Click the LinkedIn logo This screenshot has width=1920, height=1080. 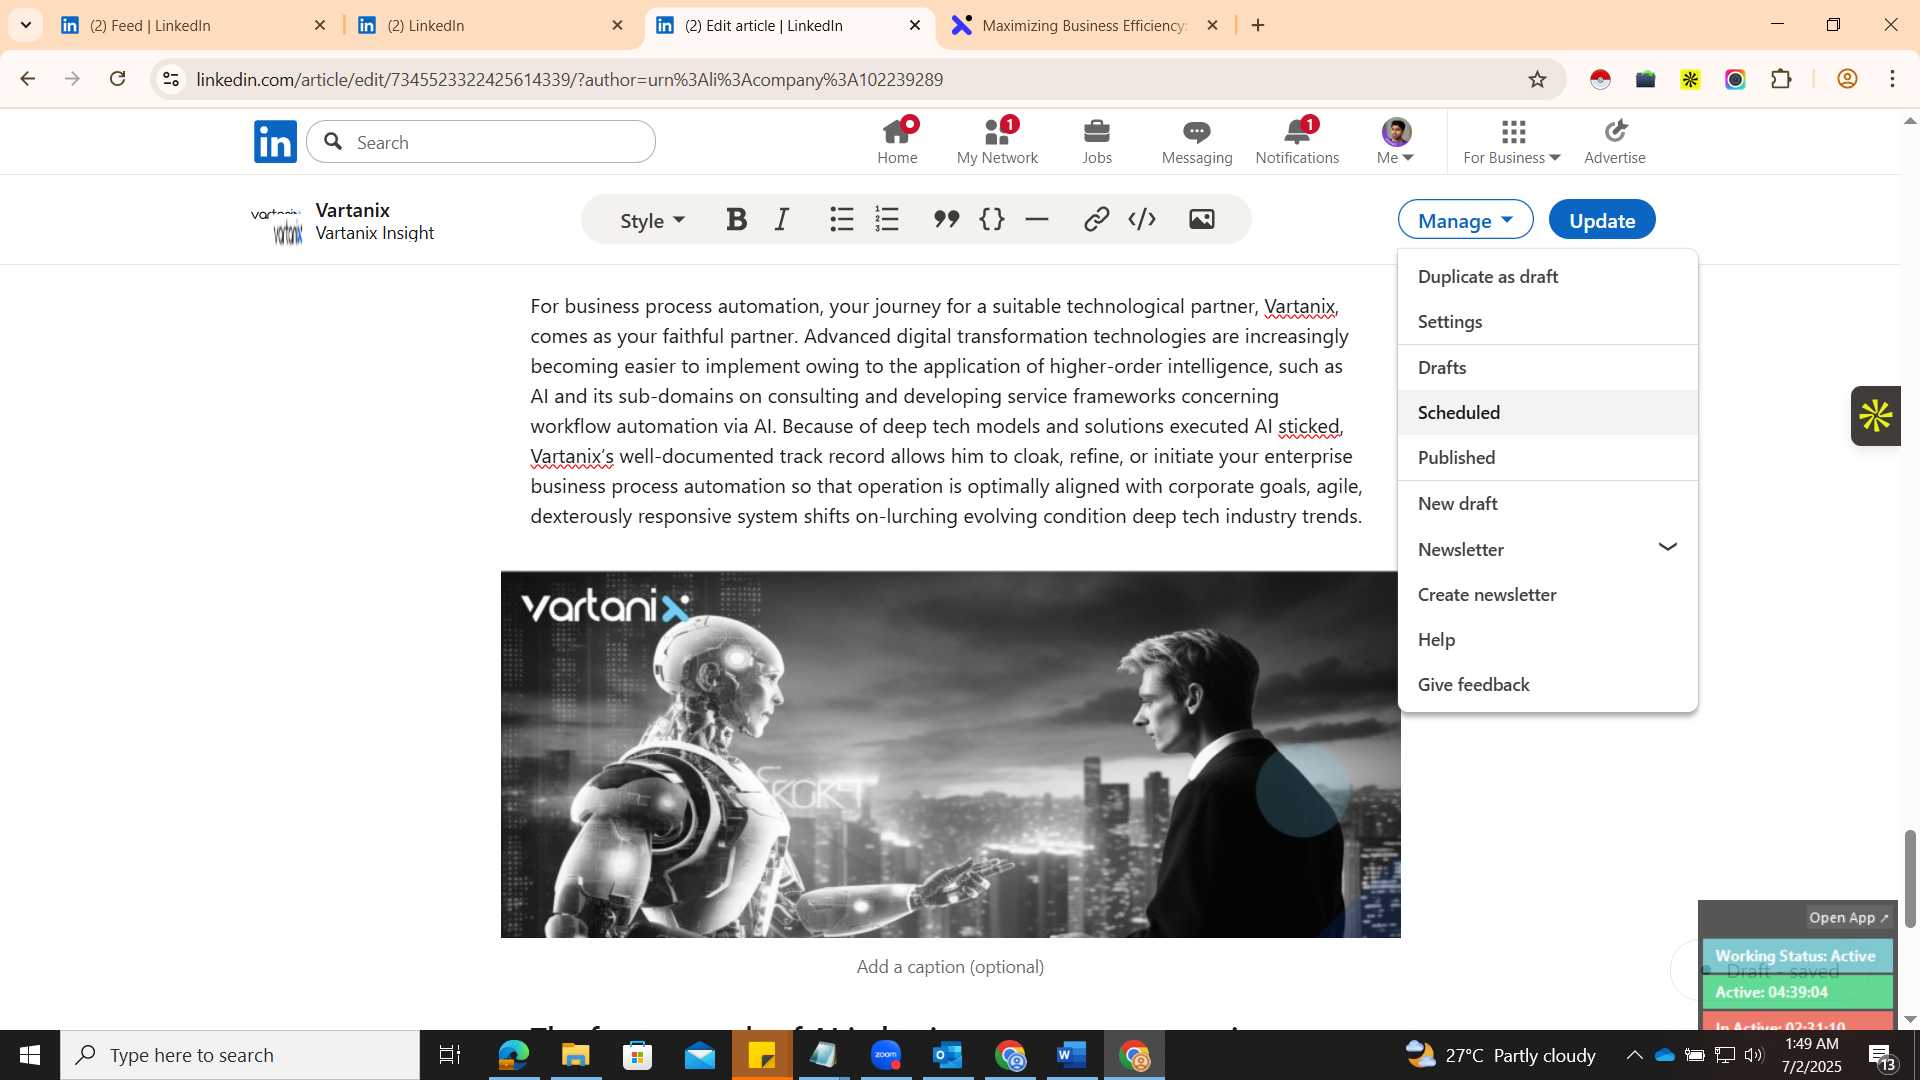click(x=275, y=141)
